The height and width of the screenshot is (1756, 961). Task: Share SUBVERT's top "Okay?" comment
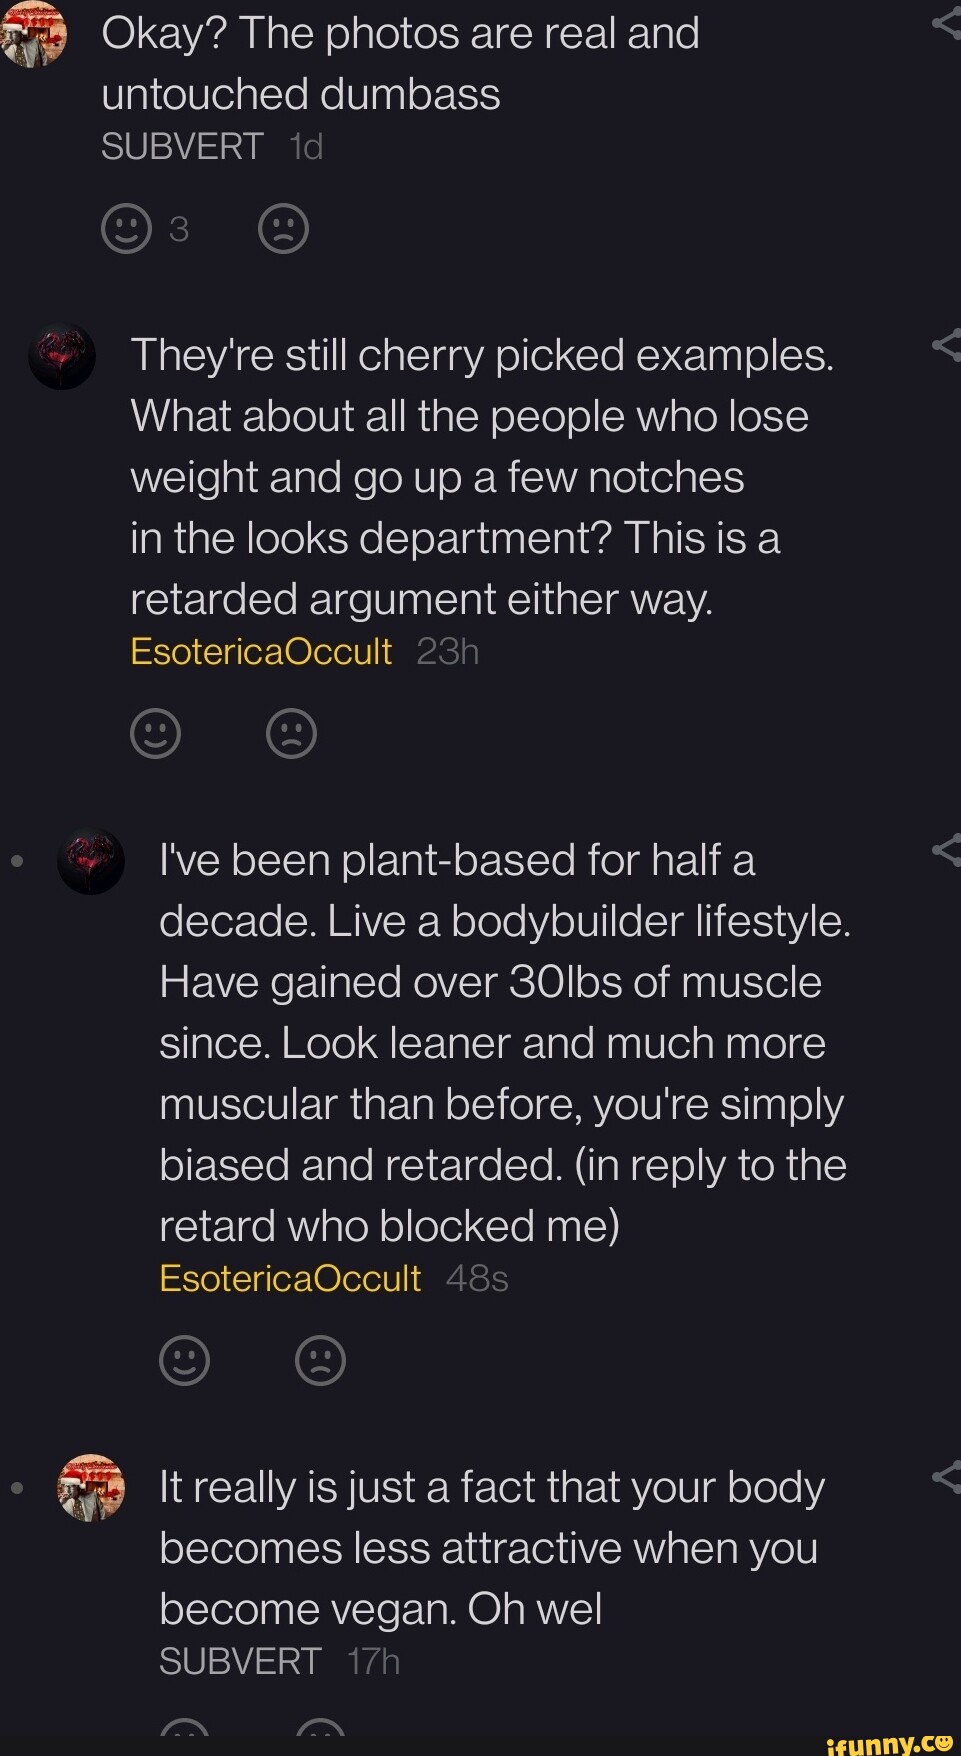[x=946, y=22]
